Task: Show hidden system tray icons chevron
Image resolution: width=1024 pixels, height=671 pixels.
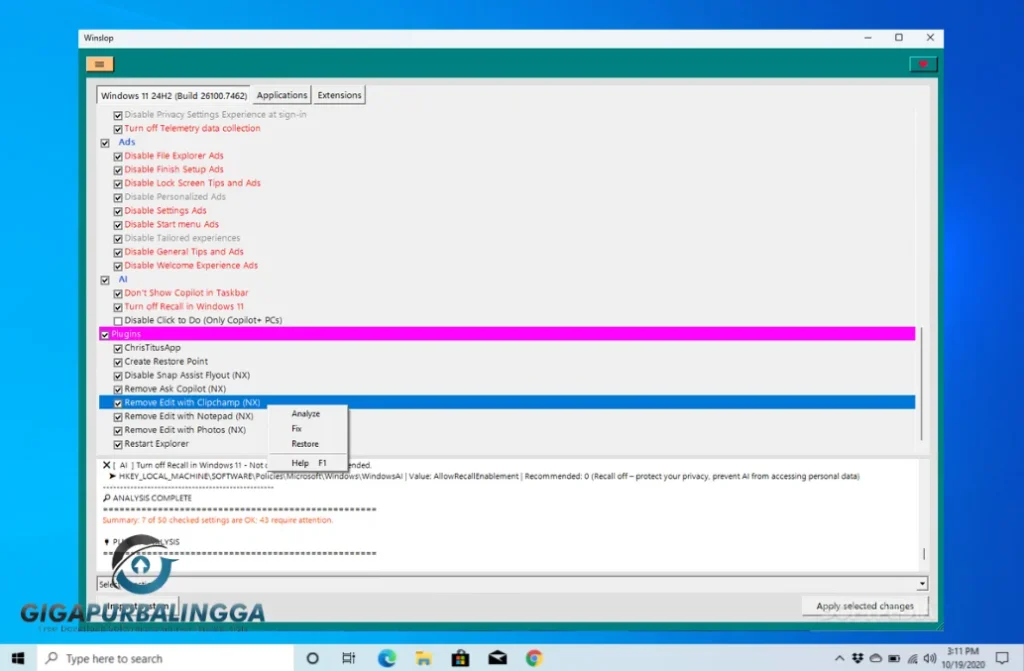Action: click(840, 658)
